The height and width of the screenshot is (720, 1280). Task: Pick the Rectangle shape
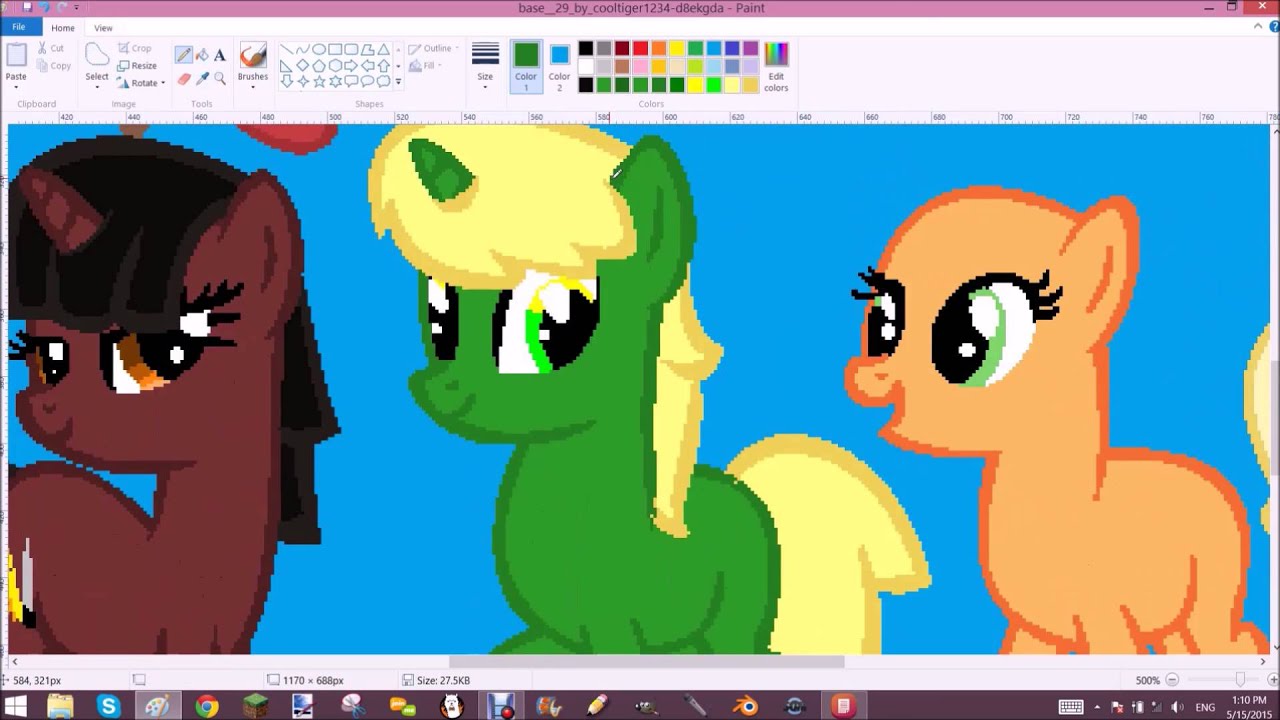335,49
